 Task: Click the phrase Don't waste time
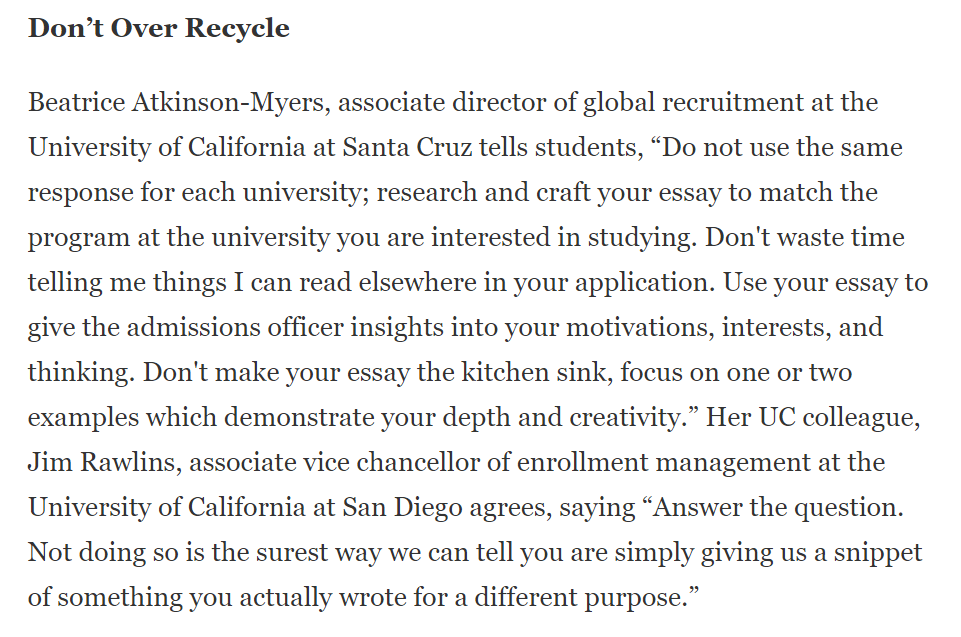coord(805,237)
